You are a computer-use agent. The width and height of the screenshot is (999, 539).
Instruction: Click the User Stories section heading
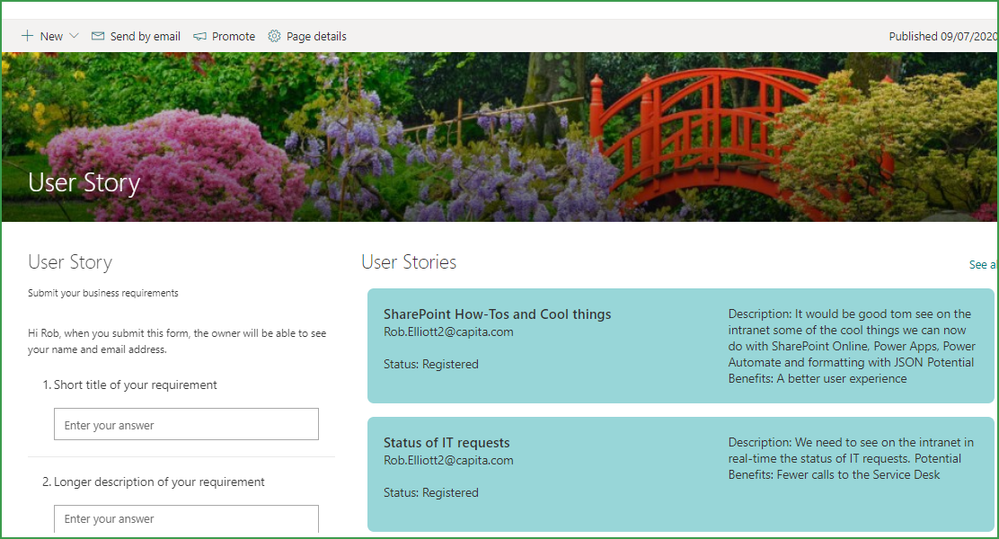(408, 262)
